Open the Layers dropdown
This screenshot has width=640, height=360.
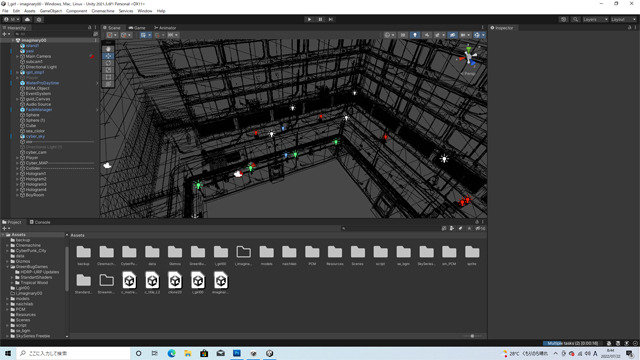(595, 19)
